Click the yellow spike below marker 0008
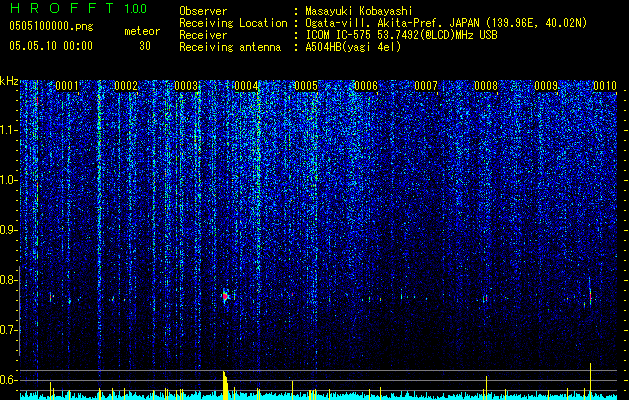Viewport: 629px width, 400px height. [x=486, y=388]
